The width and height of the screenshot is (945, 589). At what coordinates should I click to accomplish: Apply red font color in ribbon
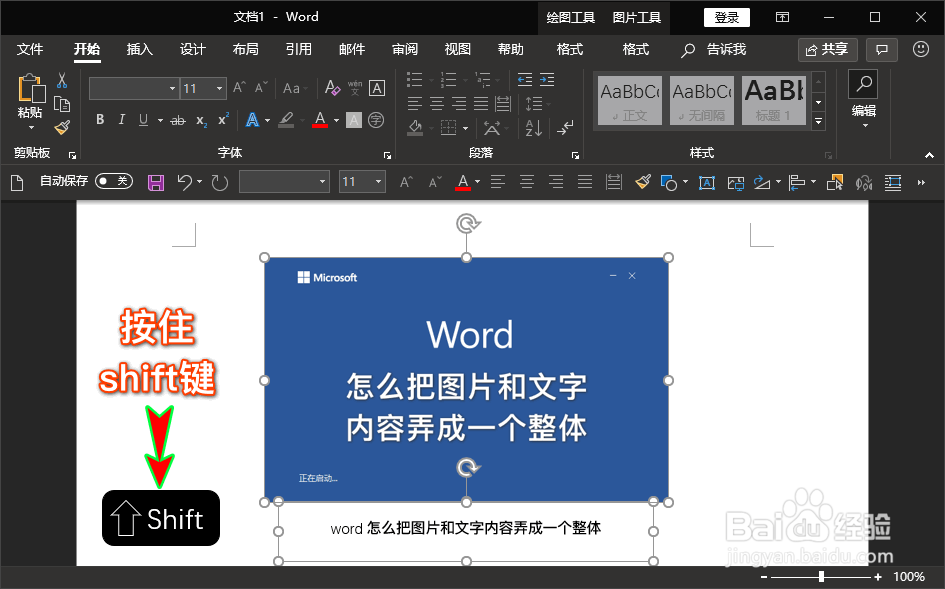coord(320,120)
